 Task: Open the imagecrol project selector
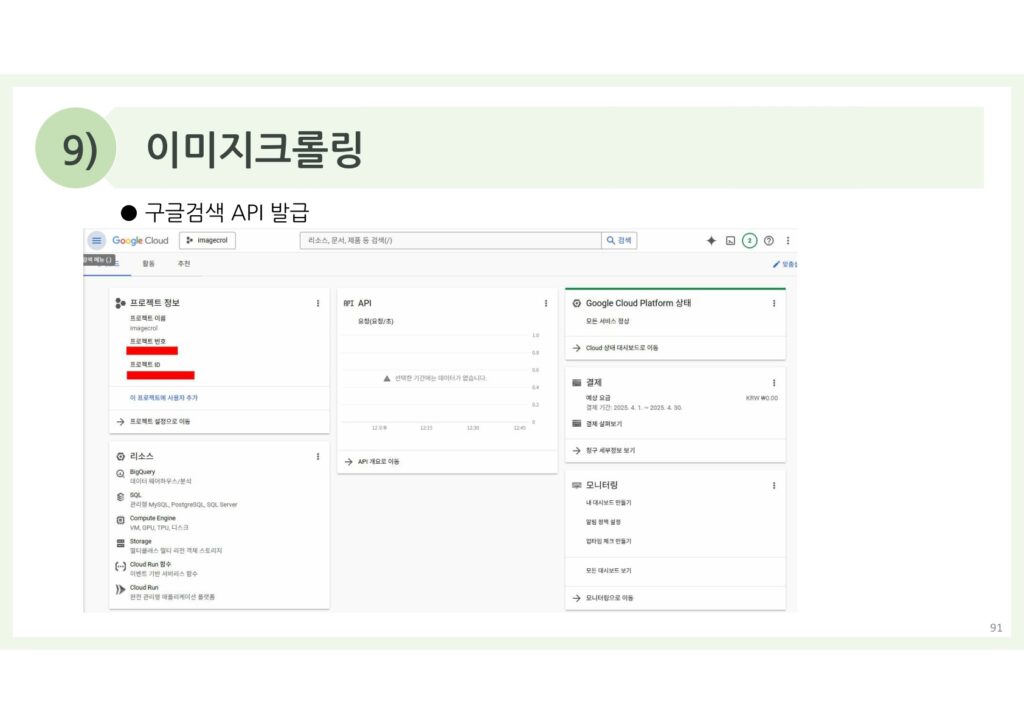pos(207,240)
